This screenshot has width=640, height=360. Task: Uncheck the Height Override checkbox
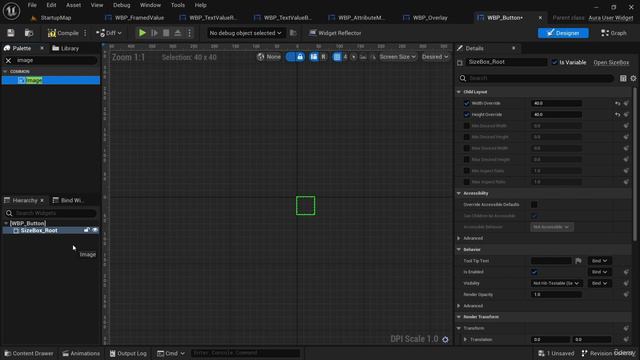(467, 115)
